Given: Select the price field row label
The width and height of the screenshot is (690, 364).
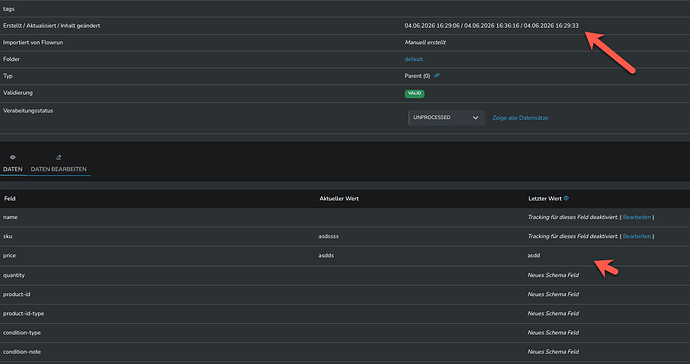Looking at the screenshot, I should click(x=9, y=255).
